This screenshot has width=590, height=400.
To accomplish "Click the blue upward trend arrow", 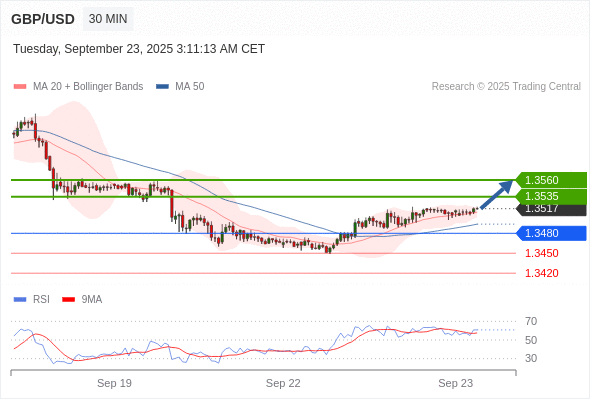I will coord(497,194).
